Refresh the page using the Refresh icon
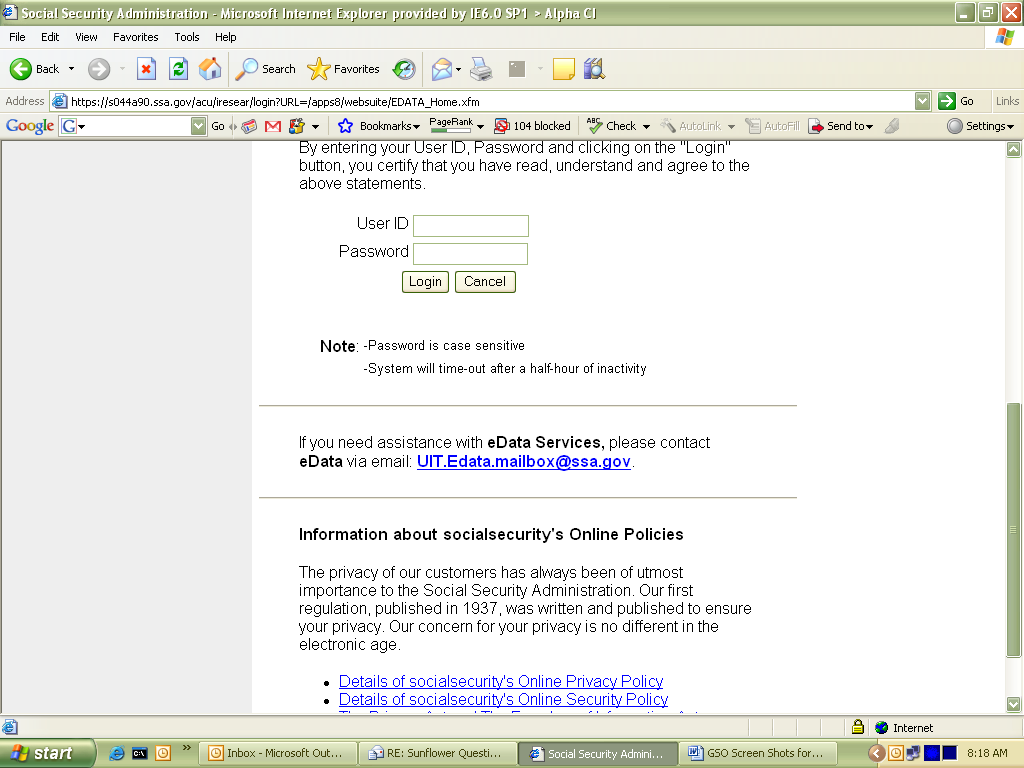Image resolution: width=1024 pixels, height=768 pixels. click(178, 69)
